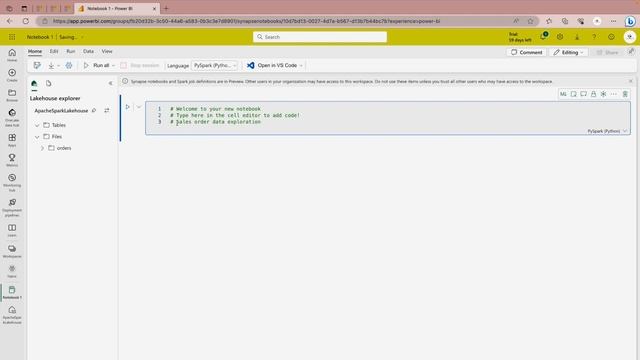Click the Stop session button

(140, 65)
